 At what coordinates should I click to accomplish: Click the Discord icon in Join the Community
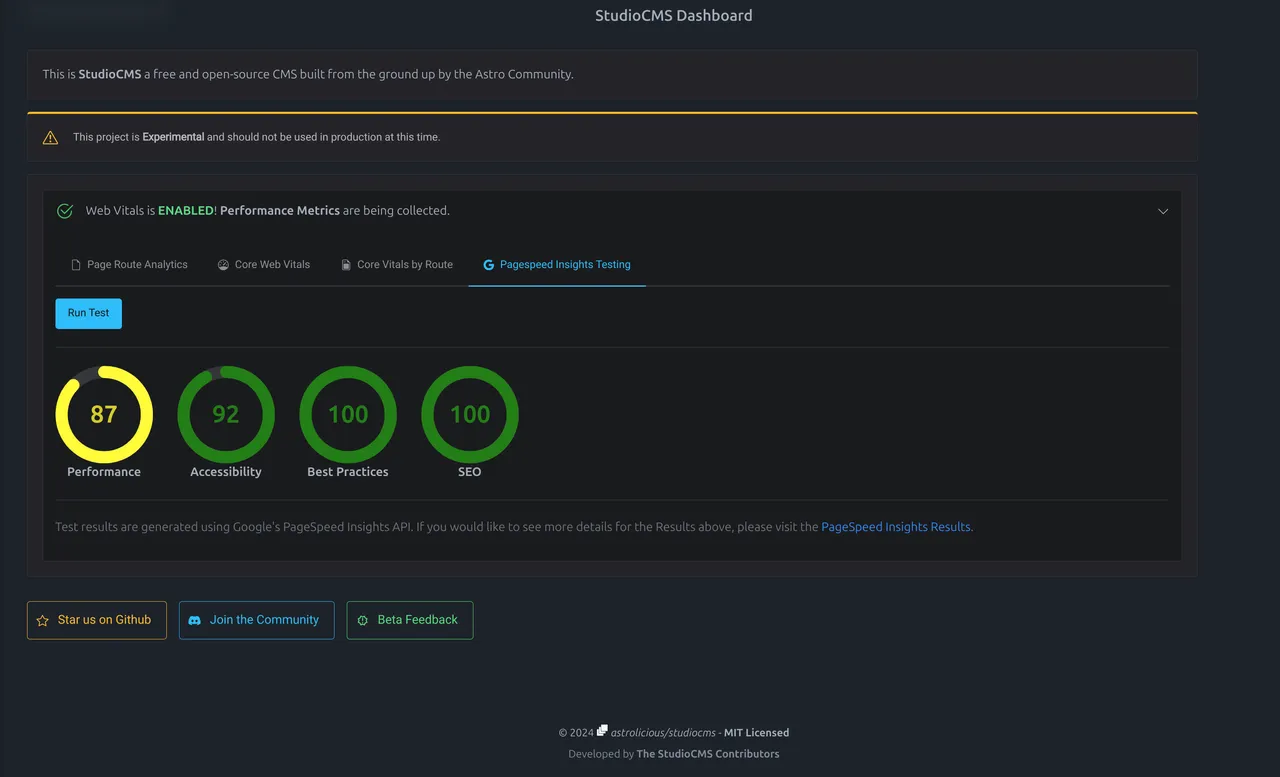195,621
